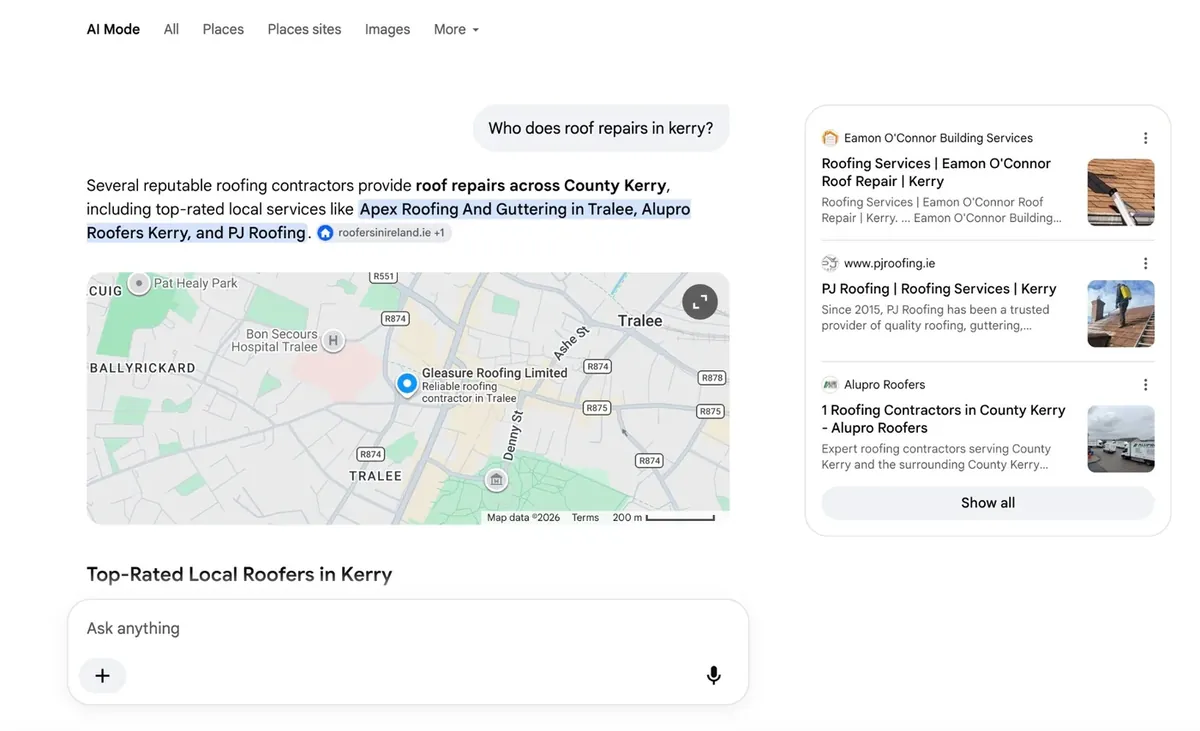Image resolution: width=1200 pixels, height=731 pixels.
Task: Click the Eamon O'Connor Building Services favicon
Action: click(x=829, y=138)
